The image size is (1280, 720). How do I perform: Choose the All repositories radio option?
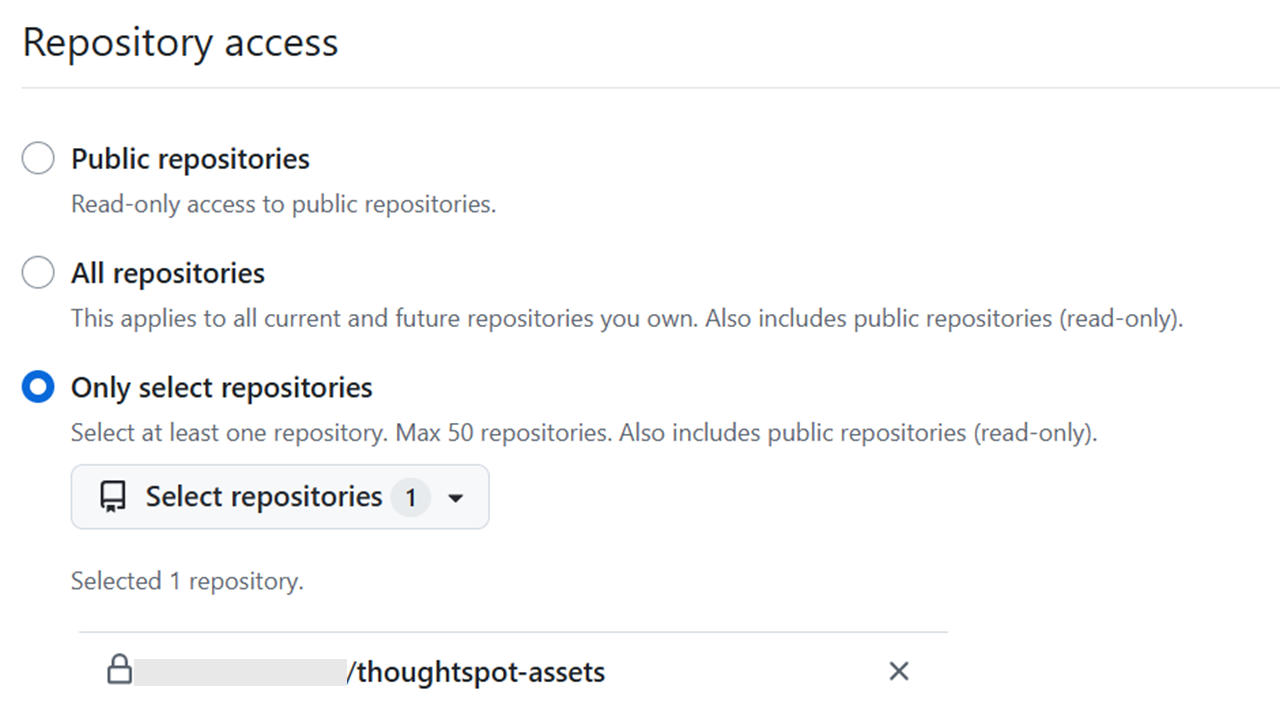(38, 272)
